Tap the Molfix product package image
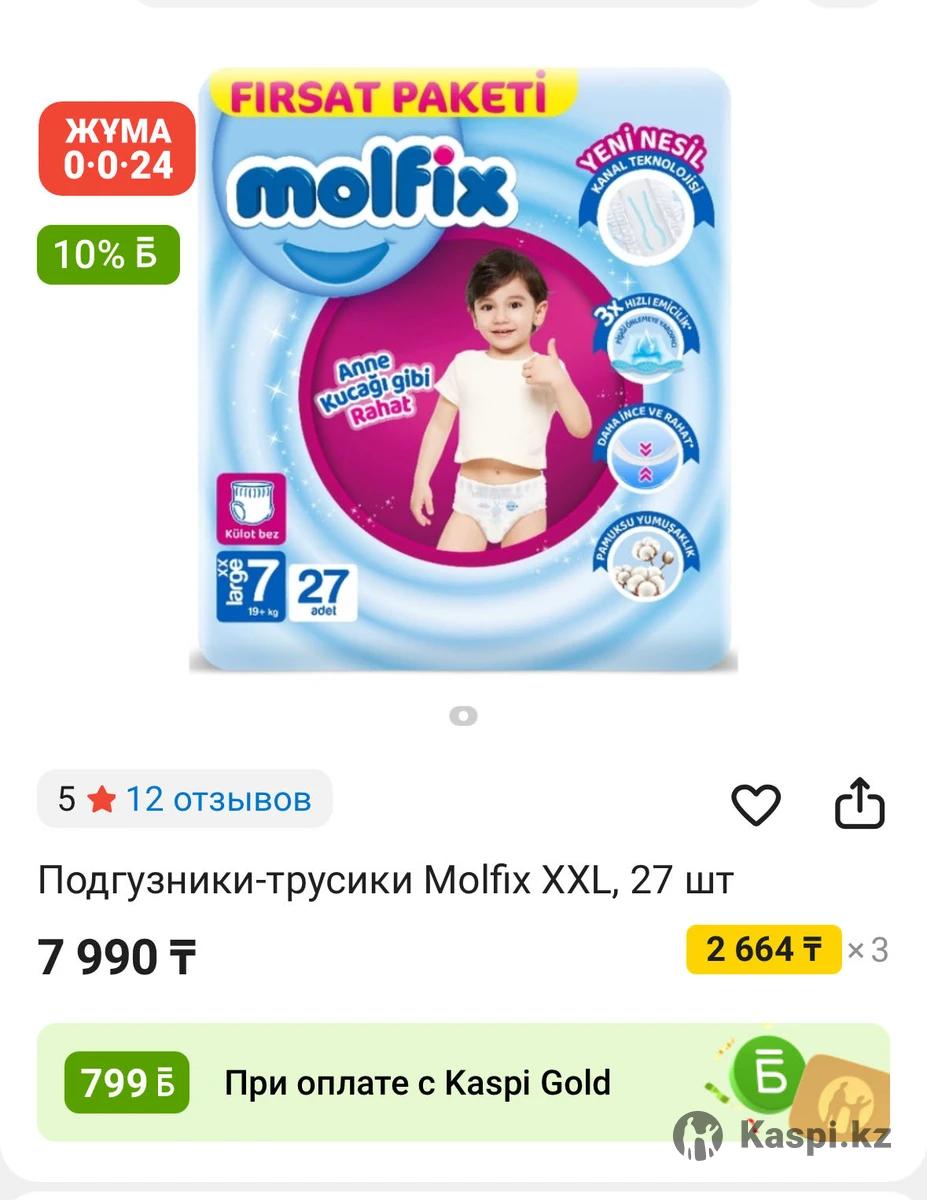This screenshot has height=1200, width=927. pos(462,370)
